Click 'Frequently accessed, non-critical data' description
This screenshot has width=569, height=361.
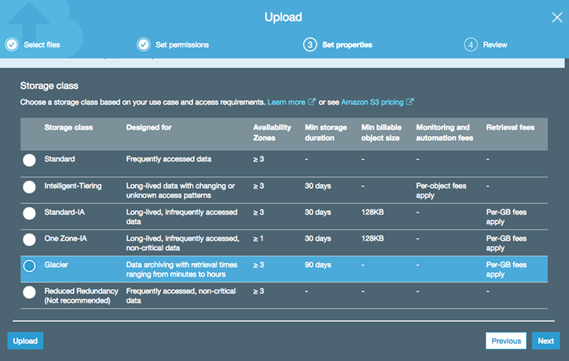[181, 296]
